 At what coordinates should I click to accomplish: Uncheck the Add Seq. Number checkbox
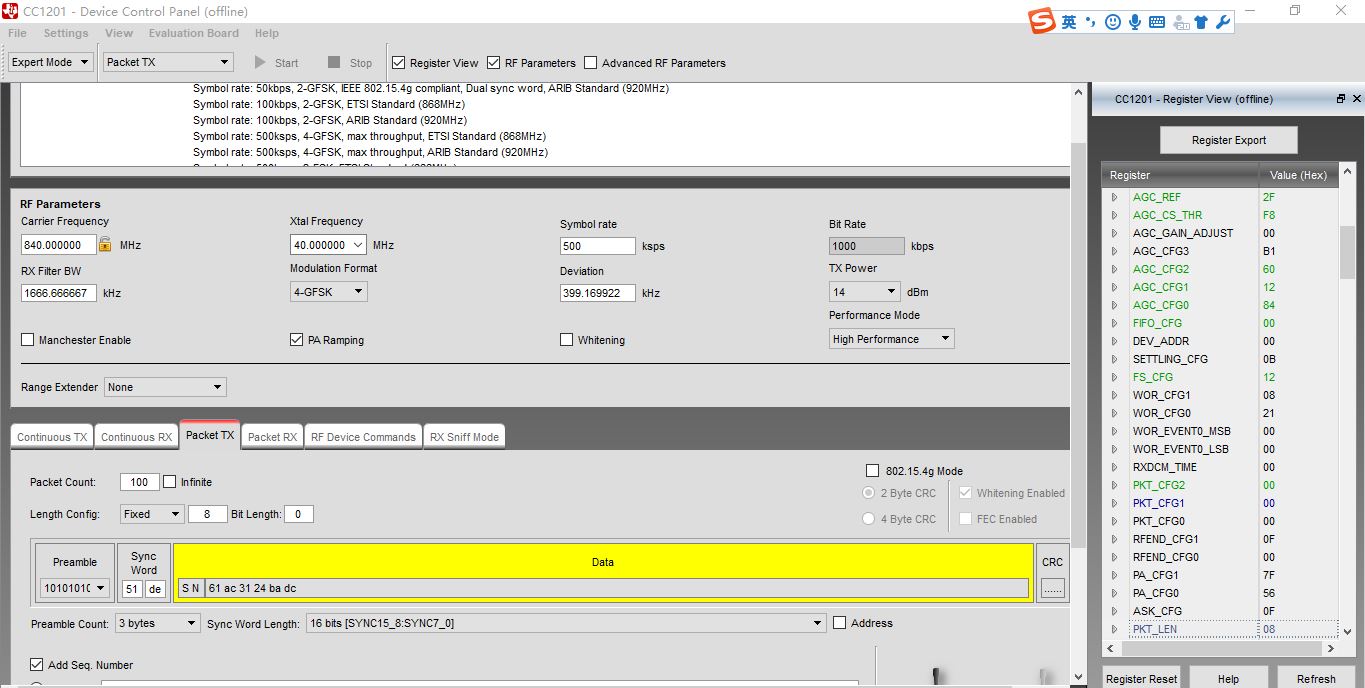(x=37, y=665)
